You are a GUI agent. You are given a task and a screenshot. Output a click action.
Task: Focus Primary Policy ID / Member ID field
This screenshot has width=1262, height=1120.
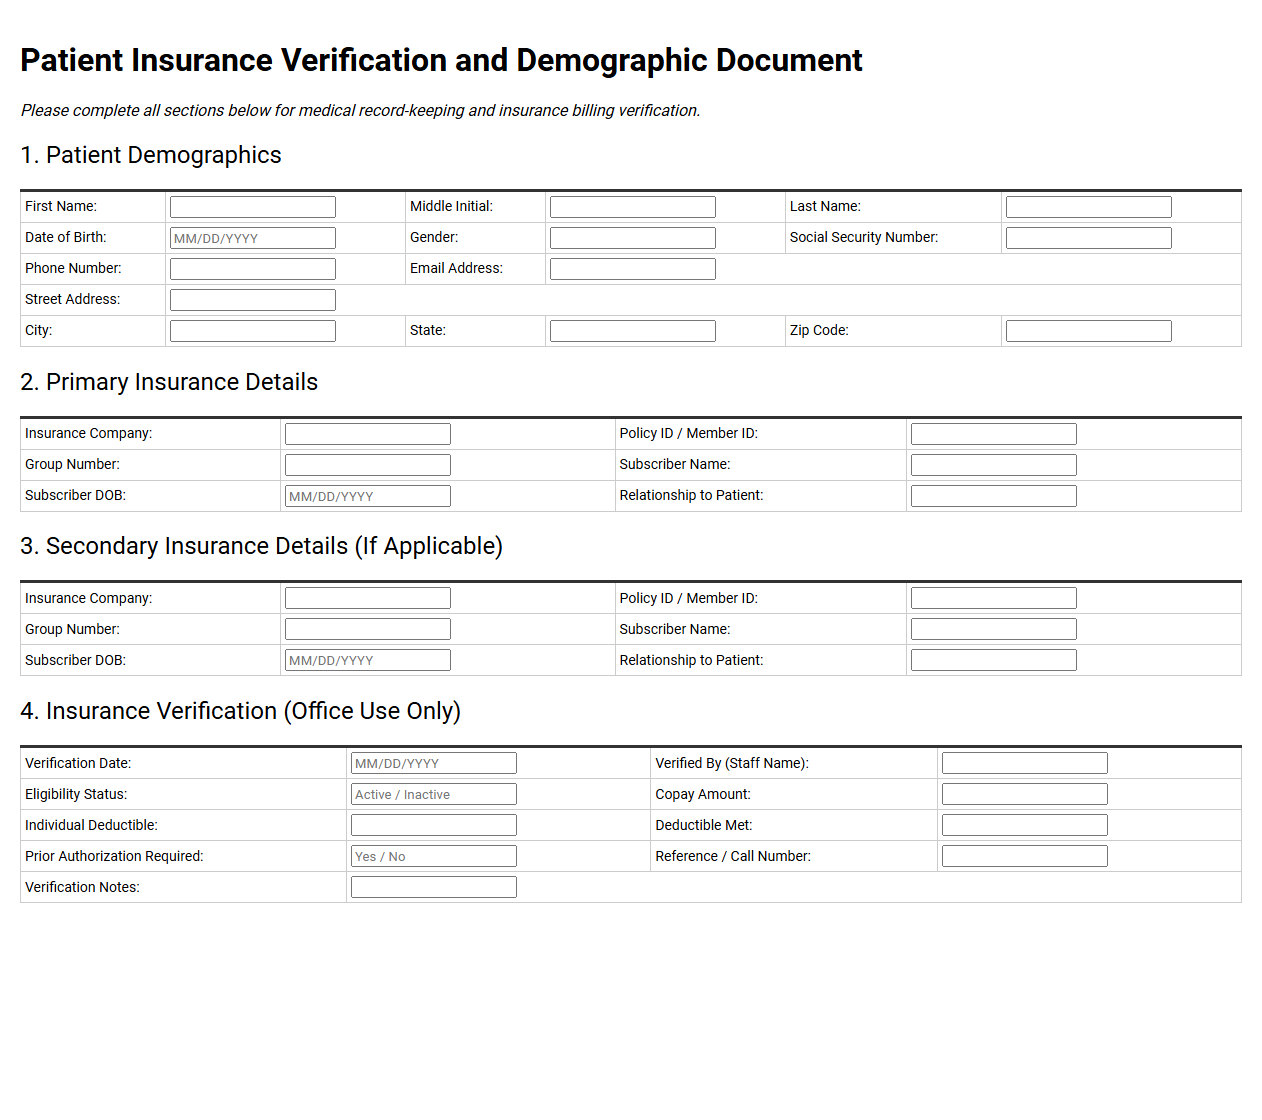pos(994,434)
